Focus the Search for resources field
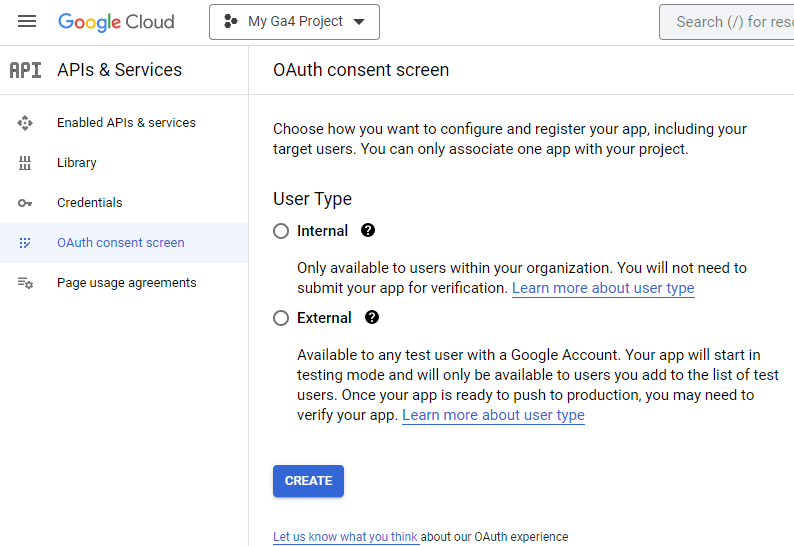This screenshot has width=794, height=546. (x=727, y=22)
